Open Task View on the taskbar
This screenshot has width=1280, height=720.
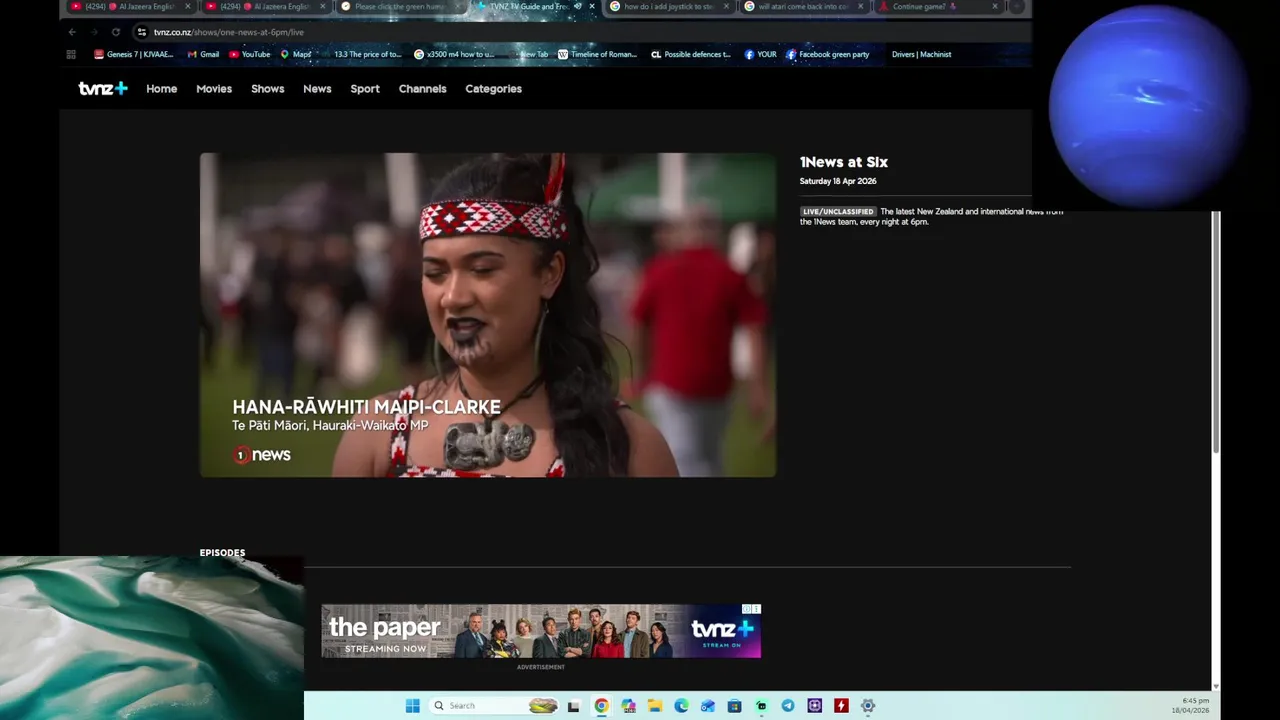point(573,706)
